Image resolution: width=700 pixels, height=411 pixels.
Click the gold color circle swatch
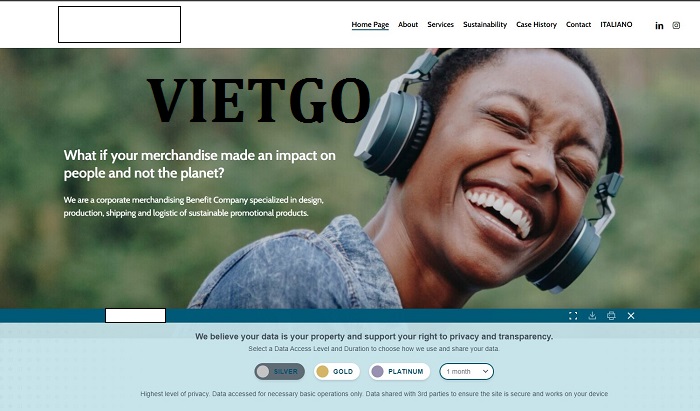point(322,371)
